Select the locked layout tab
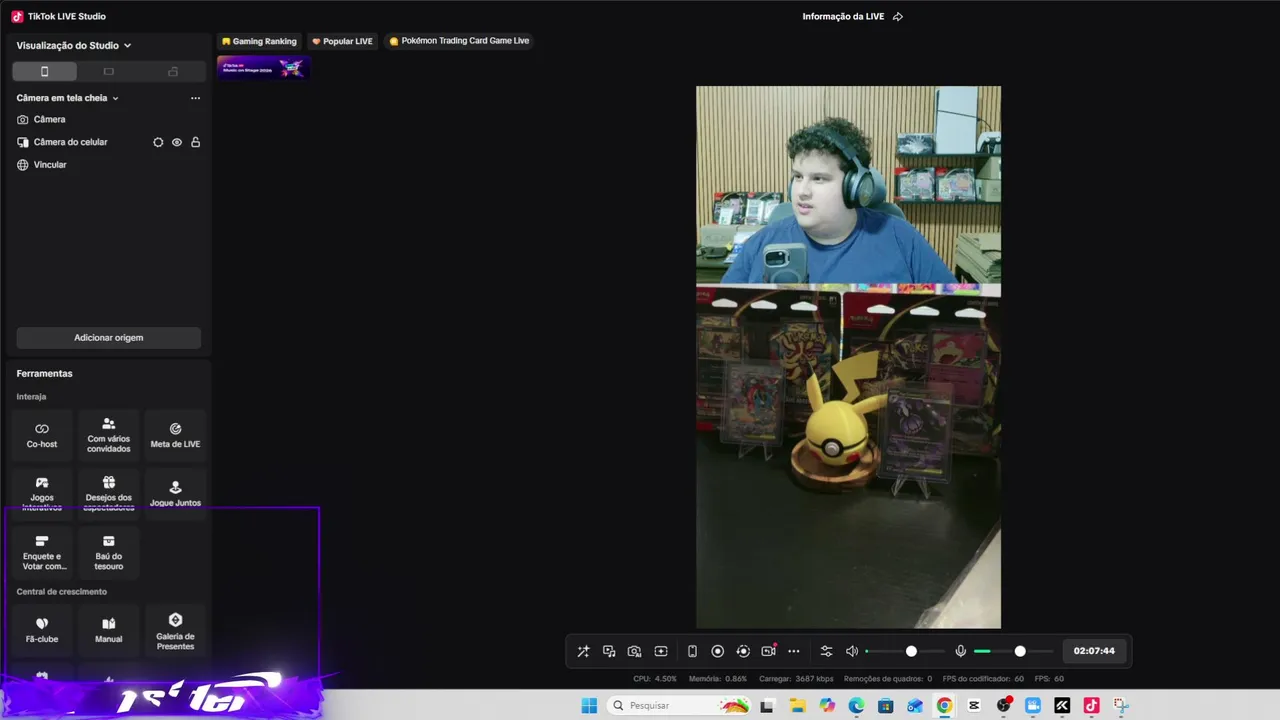 click(x=173, y=71)
